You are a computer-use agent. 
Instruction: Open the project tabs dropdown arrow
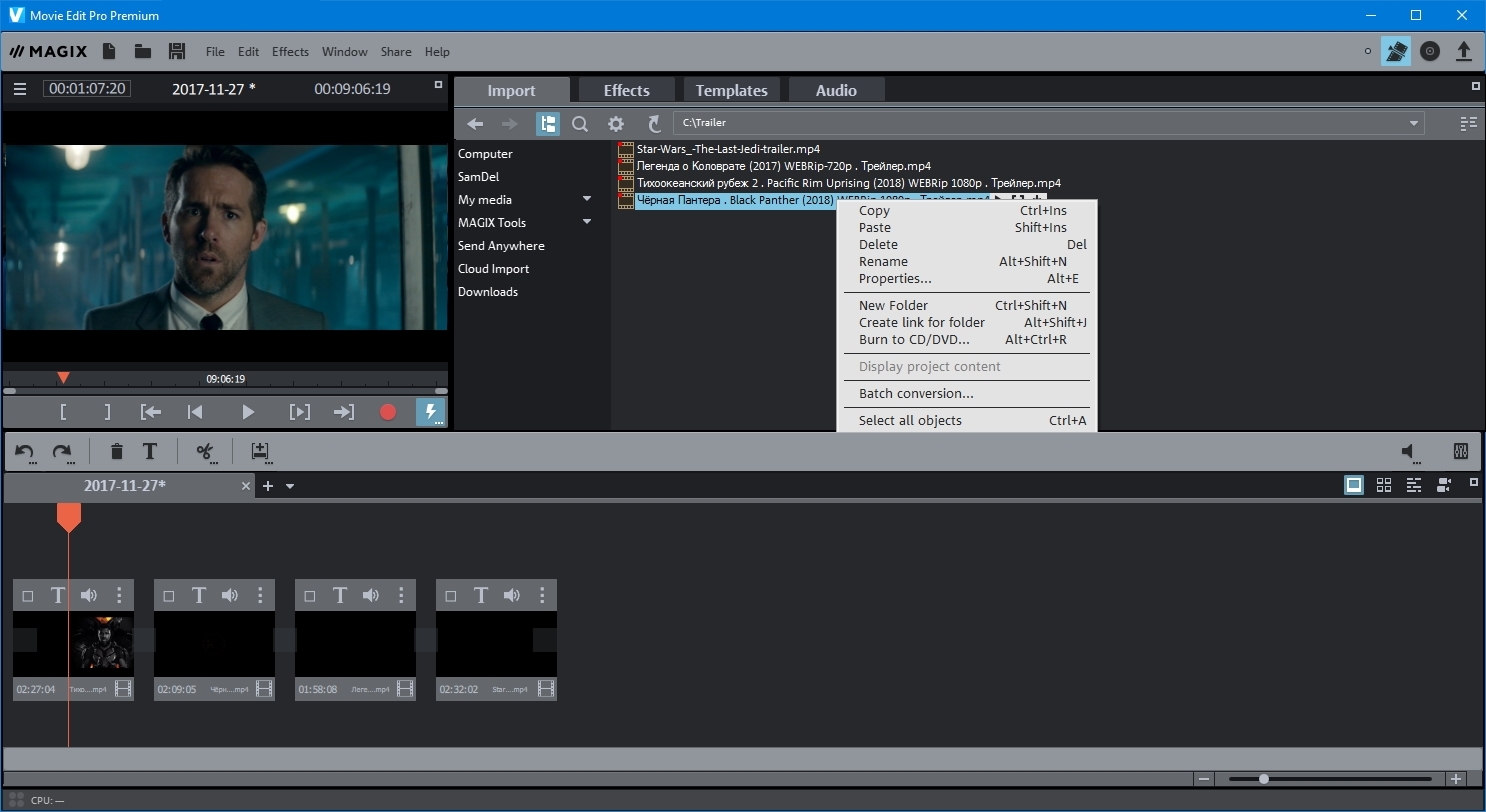click(x=290, y=486)
